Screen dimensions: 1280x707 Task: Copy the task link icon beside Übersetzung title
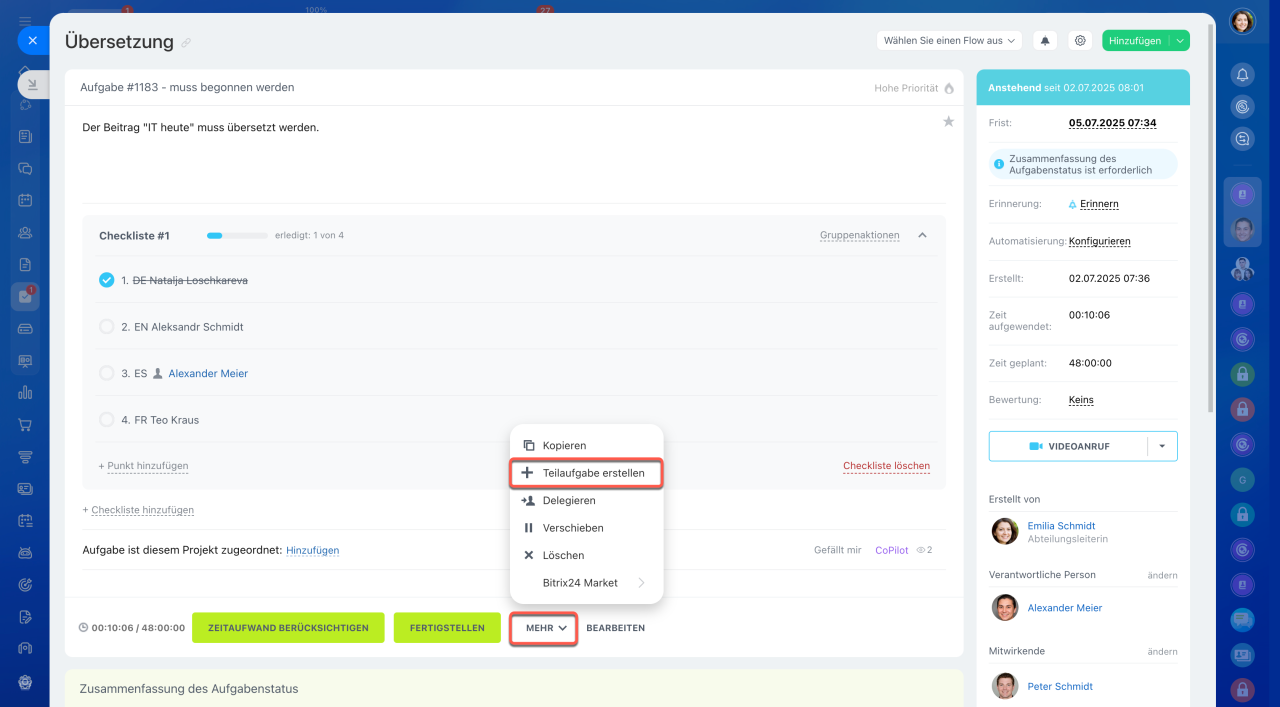pyautogui.click(x=186, y=43)
